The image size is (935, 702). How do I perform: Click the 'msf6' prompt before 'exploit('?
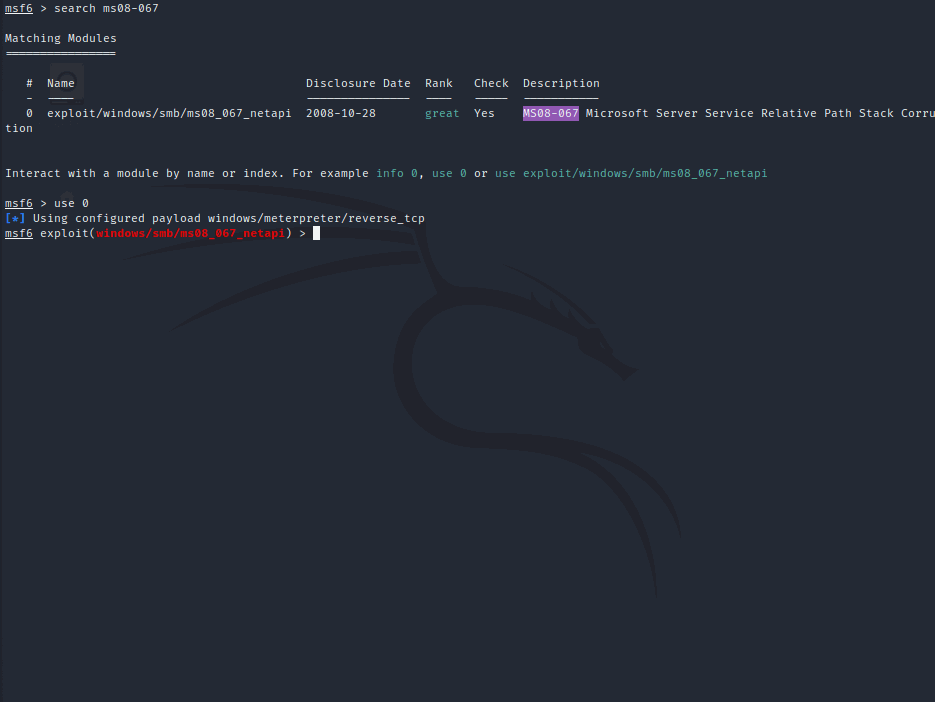pos(18,233)
